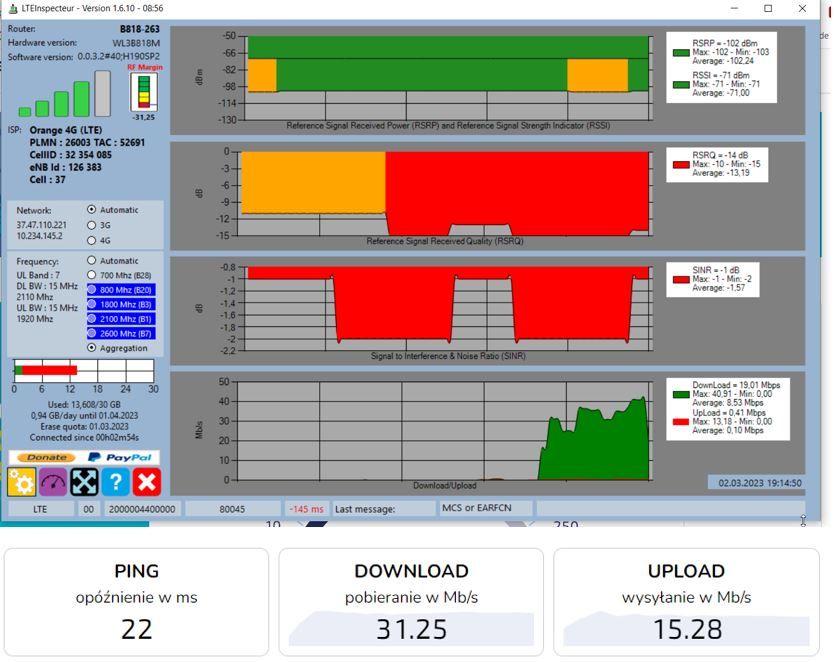The image size is (836, 662).
Task: Click the Last message status field
Action: coord(383,509)
